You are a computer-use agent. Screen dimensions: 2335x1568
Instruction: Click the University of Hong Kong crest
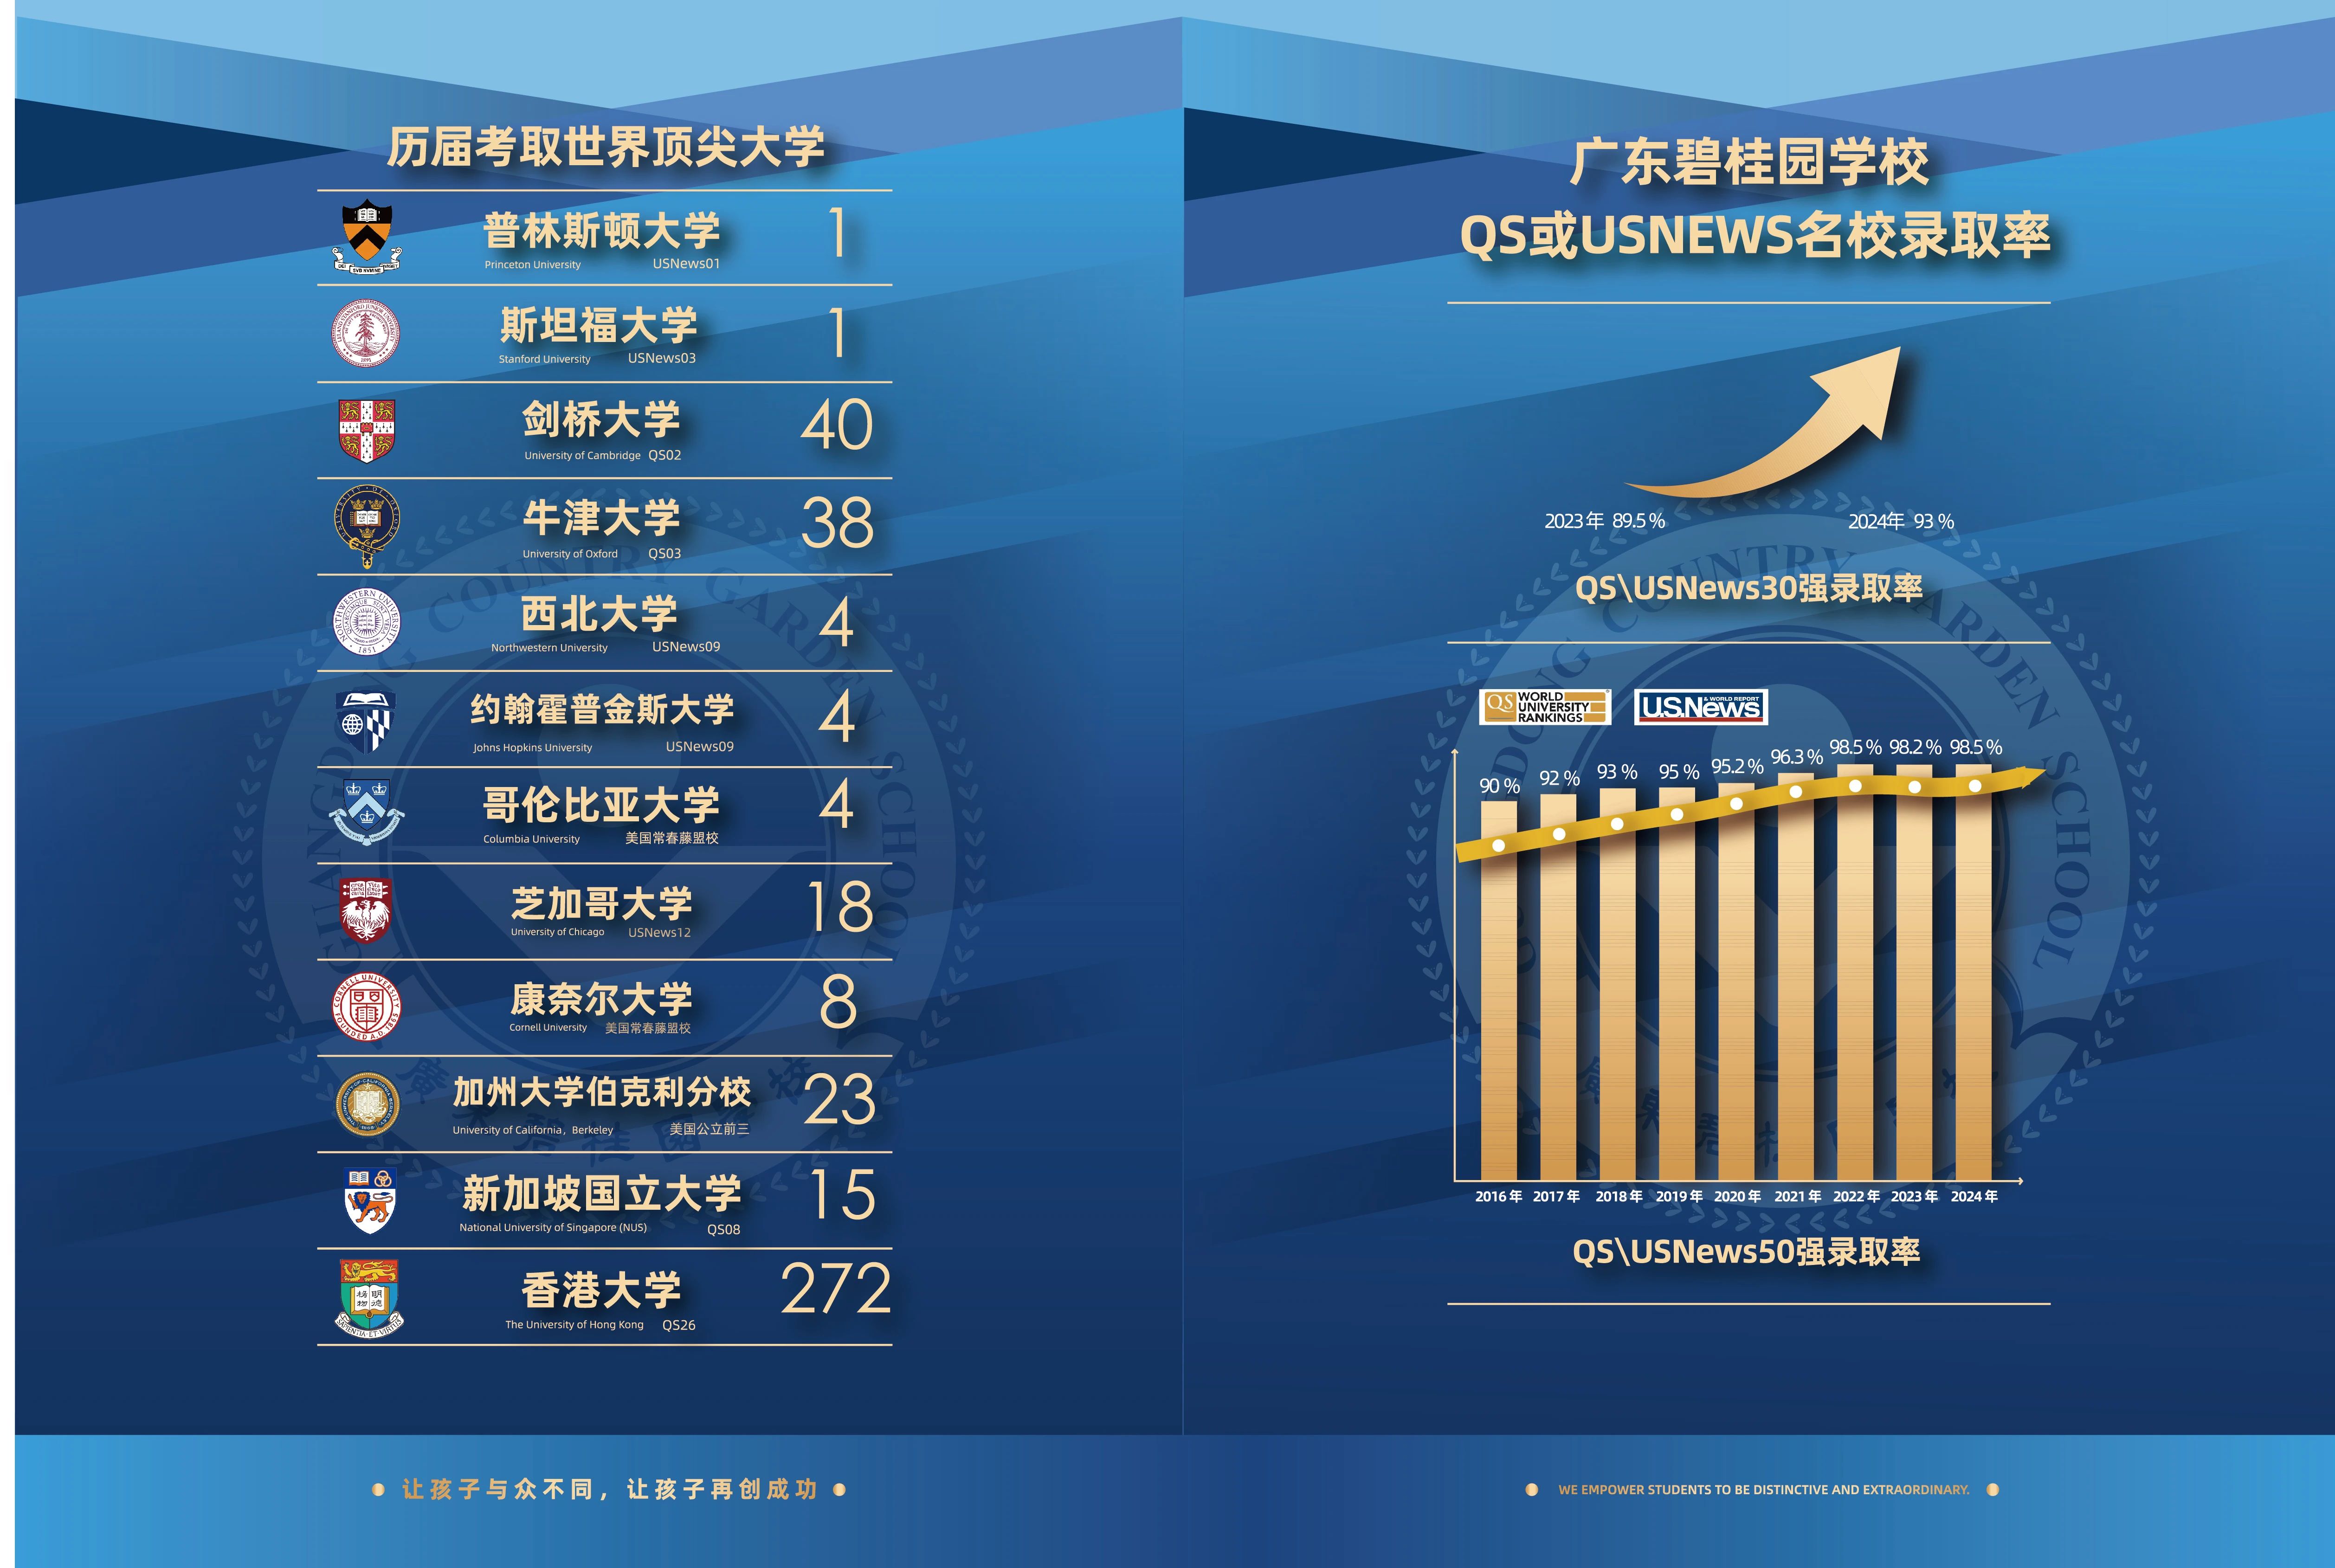368,1298
